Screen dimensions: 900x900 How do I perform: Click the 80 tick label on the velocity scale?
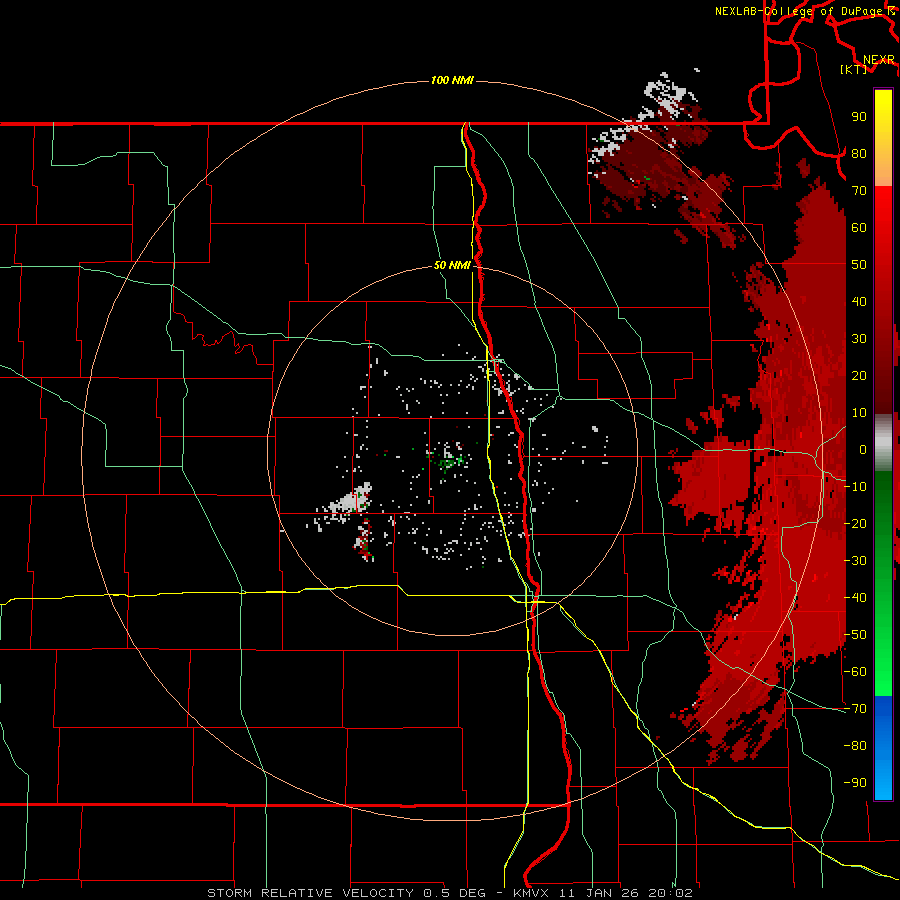tap(859, 153)
